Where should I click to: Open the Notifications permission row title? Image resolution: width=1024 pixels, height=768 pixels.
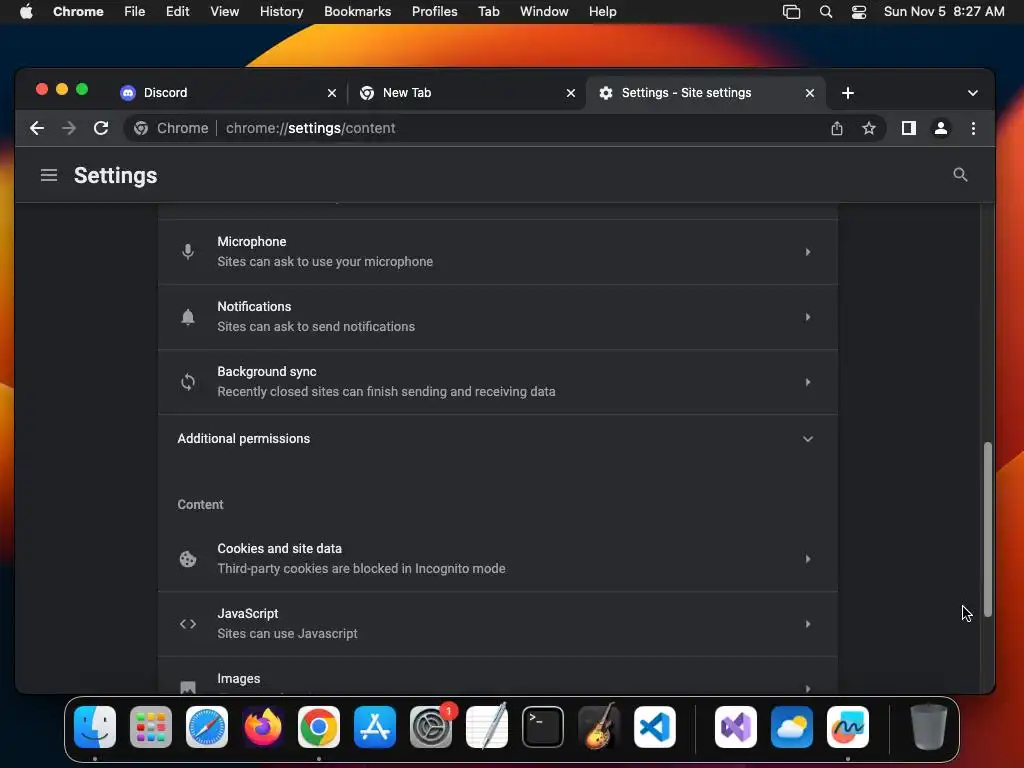pyautogui.click(x=254, y=306)
